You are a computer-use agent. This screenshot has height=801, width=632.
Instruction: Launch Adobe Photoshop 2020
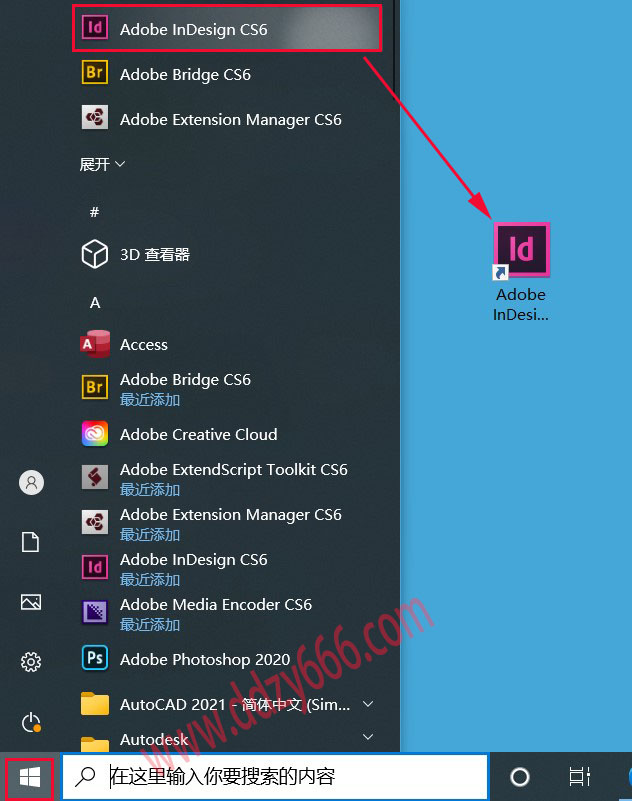point(227,659)
